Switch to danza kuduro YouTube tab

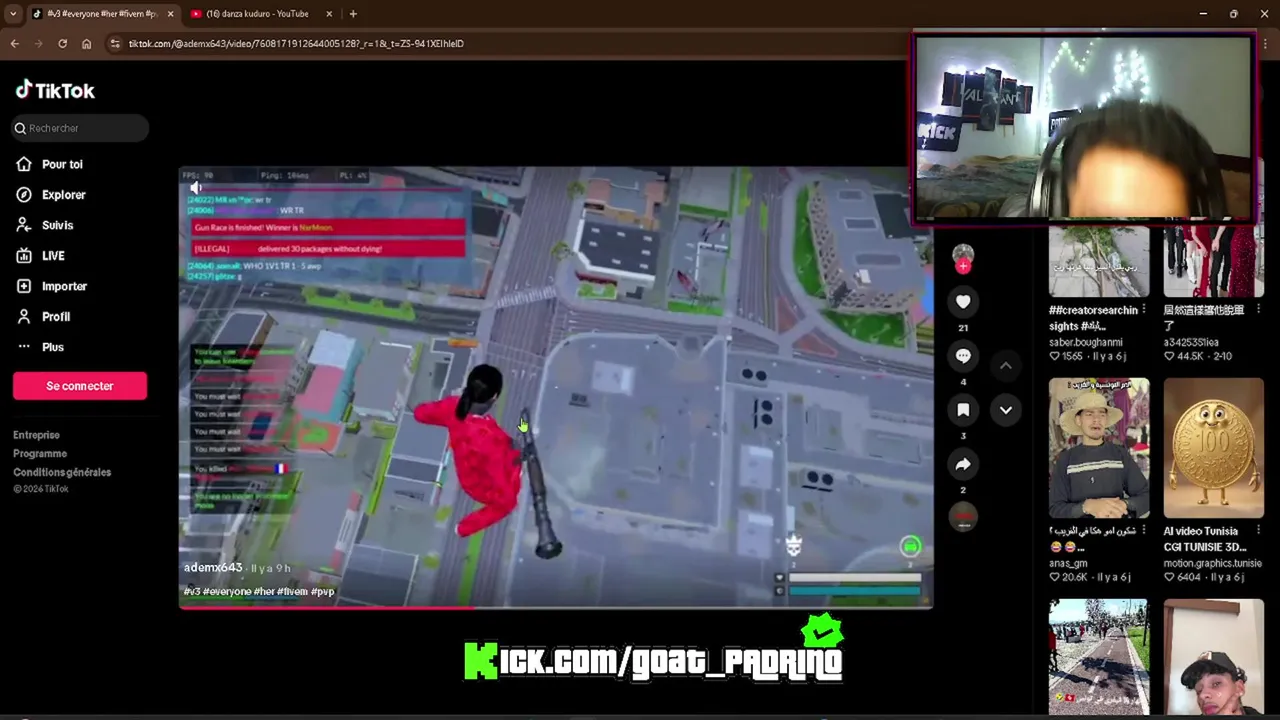click(x=257, y=14)
